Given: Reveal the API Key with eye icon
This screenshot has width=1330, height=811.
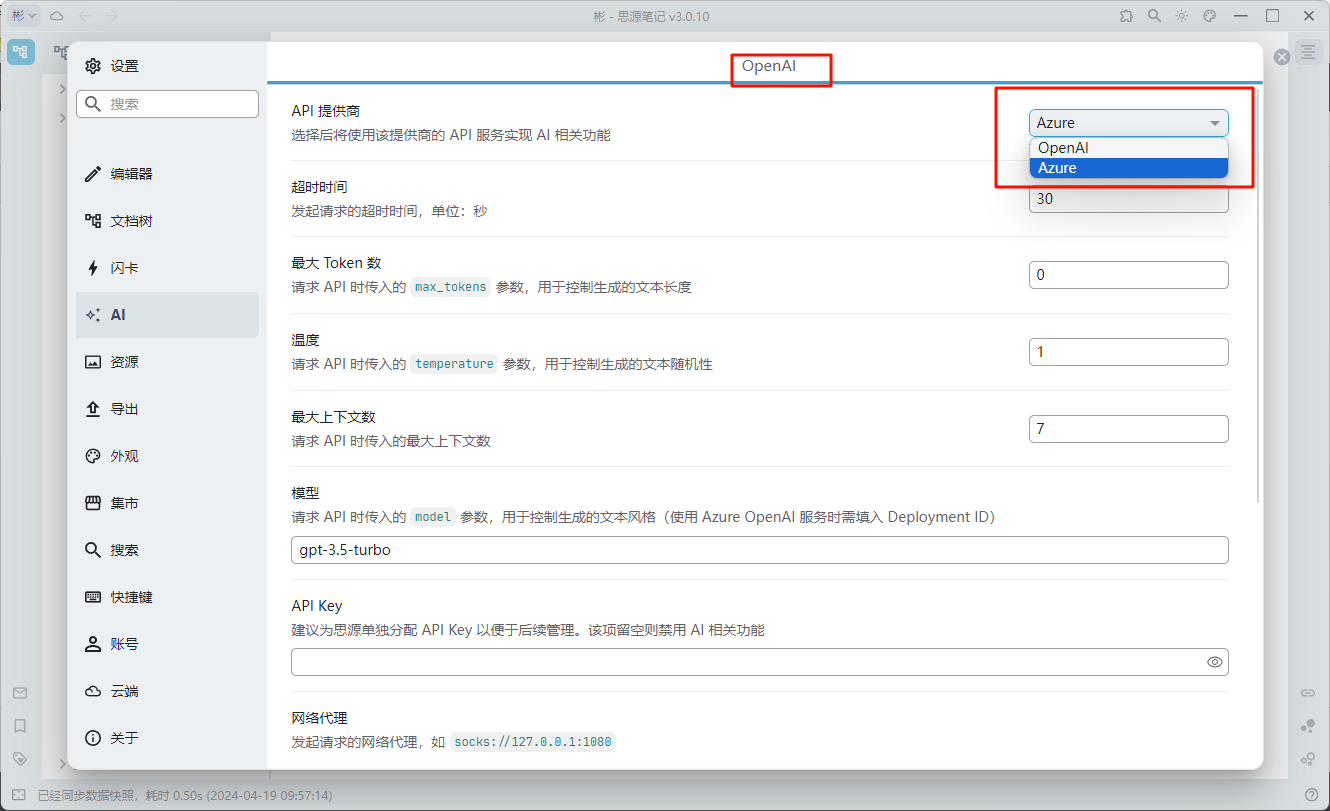Looking at the screenshot, I should (x=1215, y=662).
